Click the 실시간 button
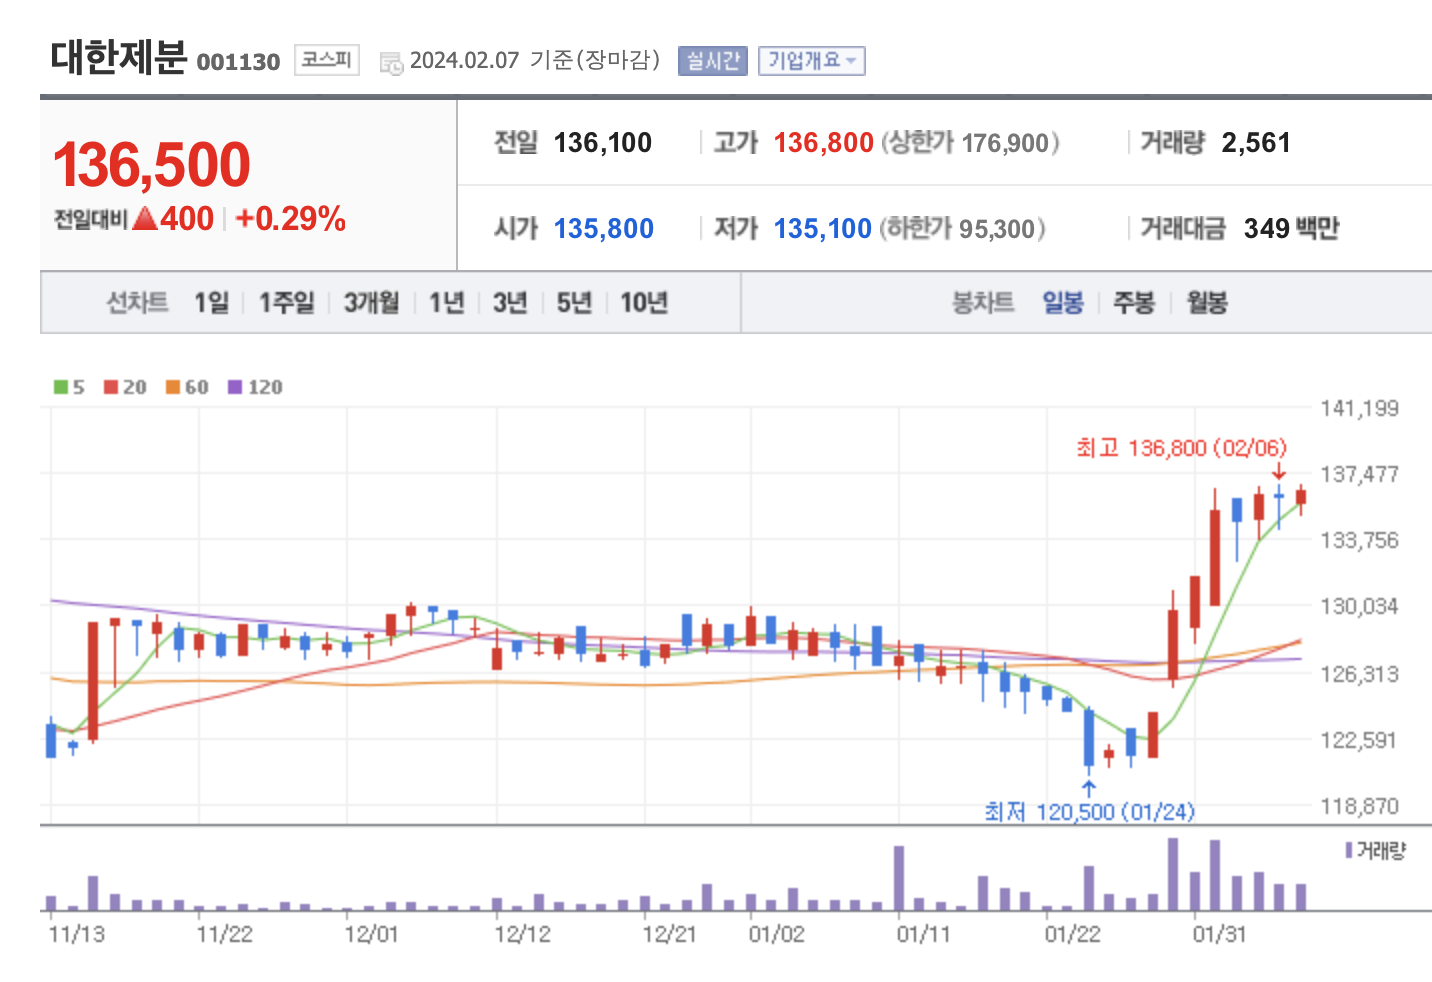This screenshot has width=1432, height=982. (712, 61)
